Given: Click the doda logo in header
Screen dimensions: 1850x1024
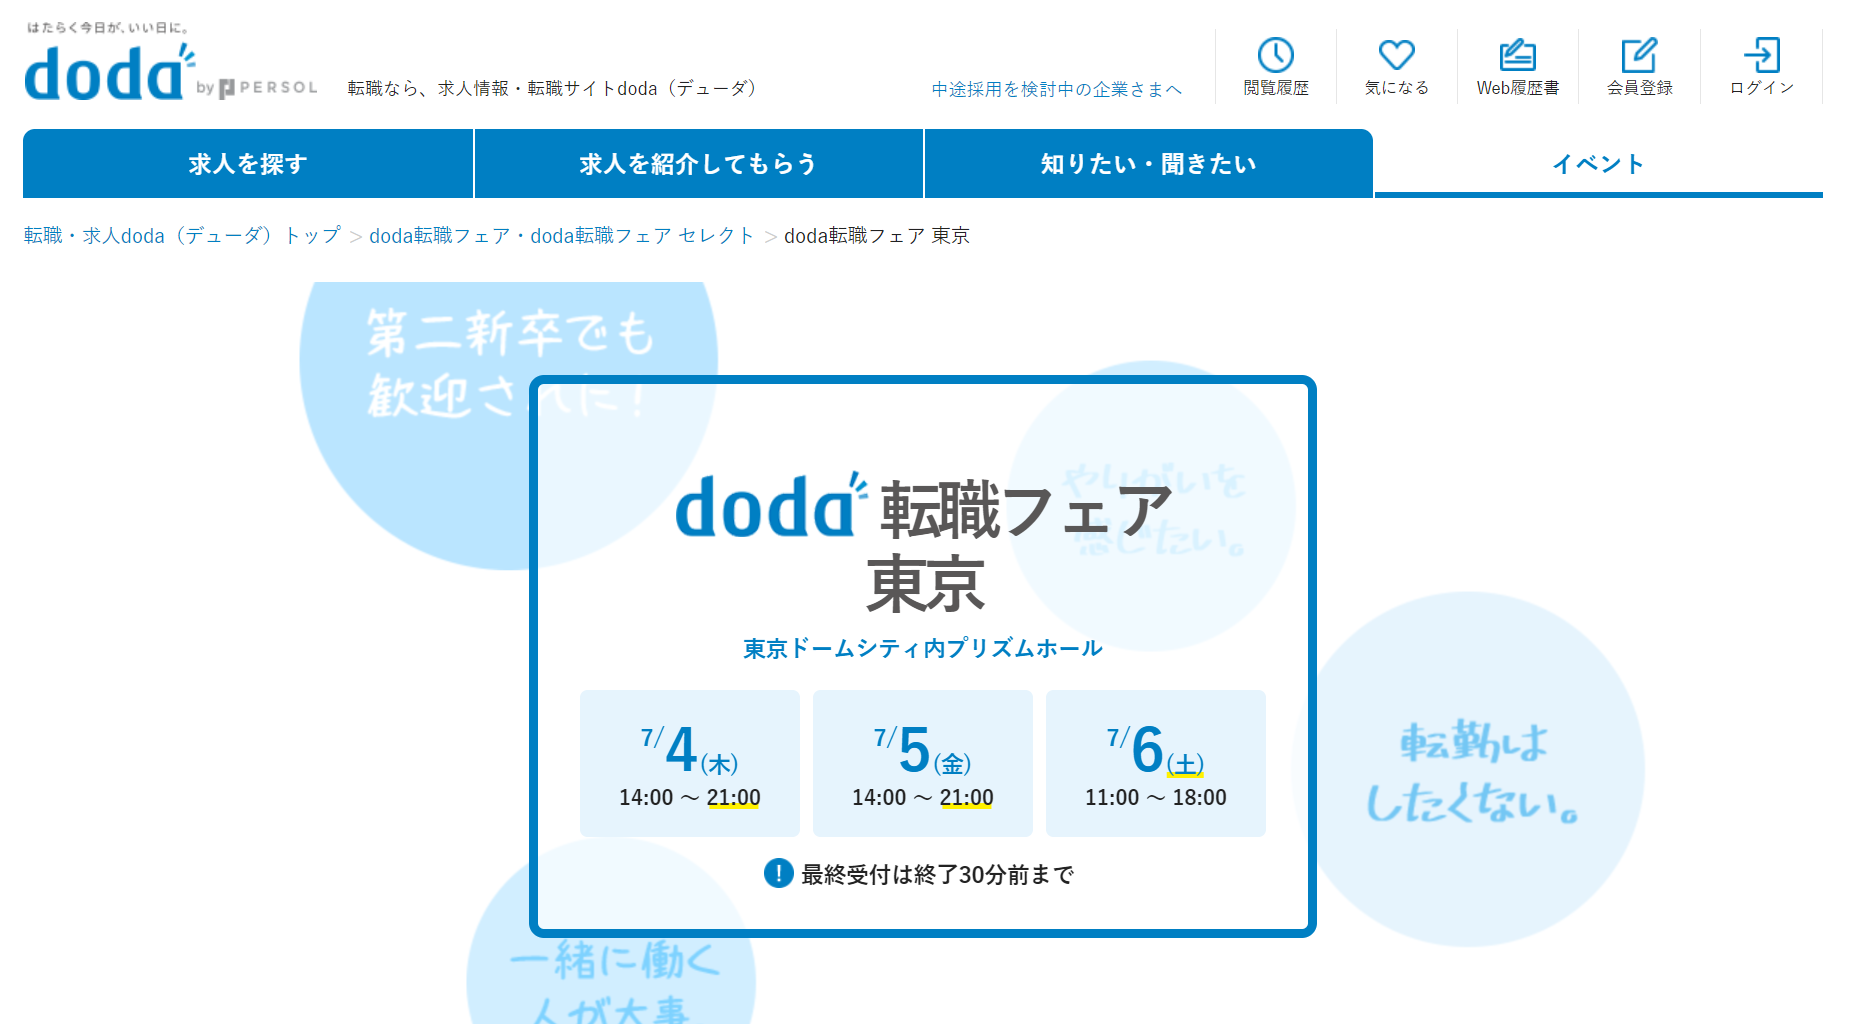Looking at the screenshot, I should 110,72.
